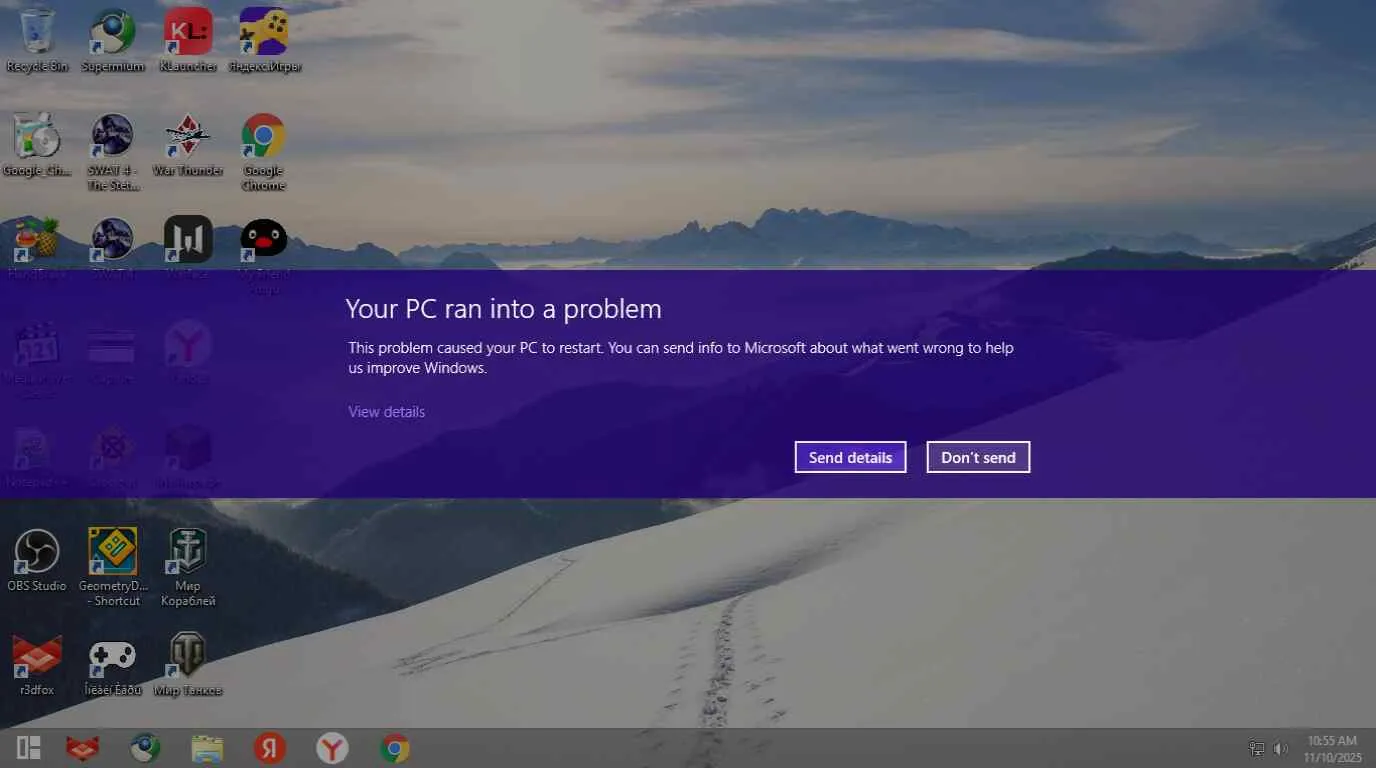Viewport: 1376px width, 768px height.
Task: Open the OBS Studio desktop shortcut
Action: point(37,560)
